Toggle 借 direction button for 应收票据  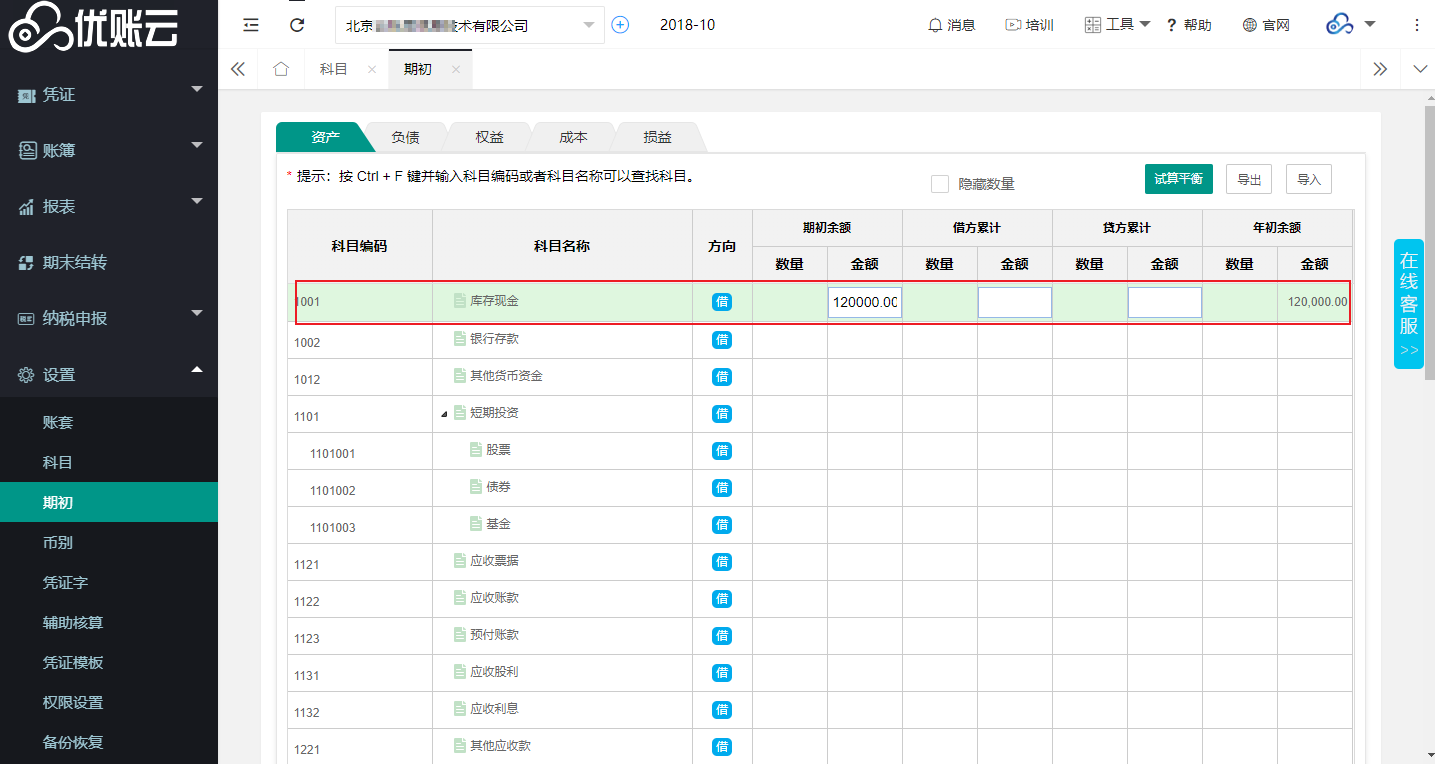click(x=722, y=562)
